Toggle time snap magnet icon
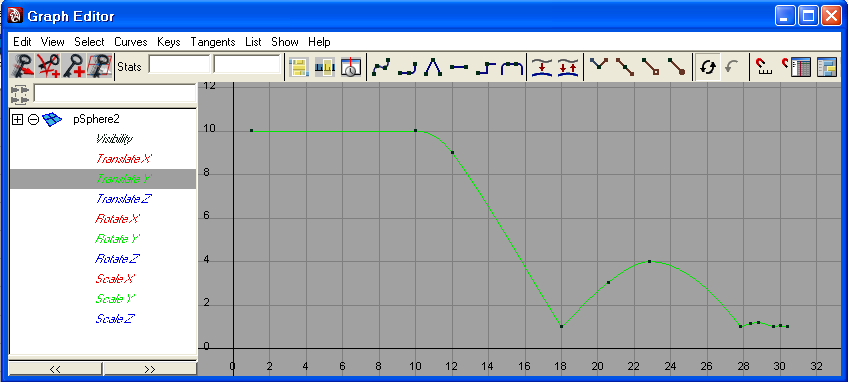 pos(763,67)
